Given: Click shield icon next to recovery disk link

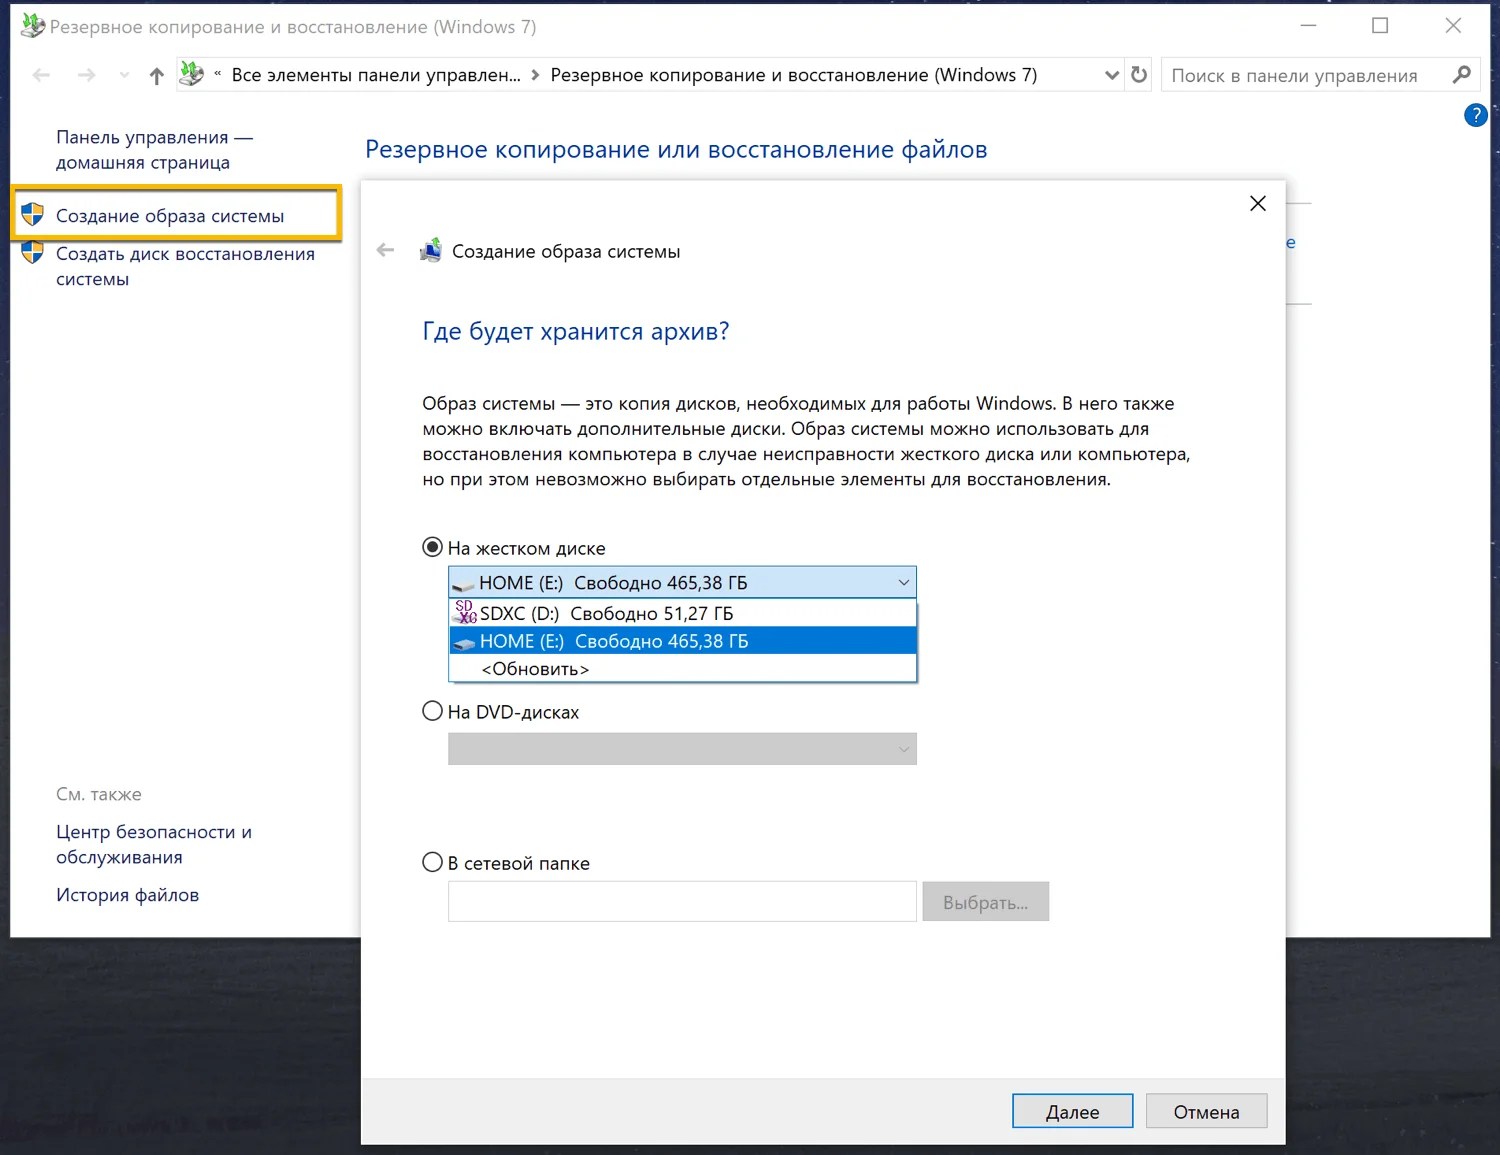Looking at the screenshot, I should pyautogui.click(x=32, y=252).
